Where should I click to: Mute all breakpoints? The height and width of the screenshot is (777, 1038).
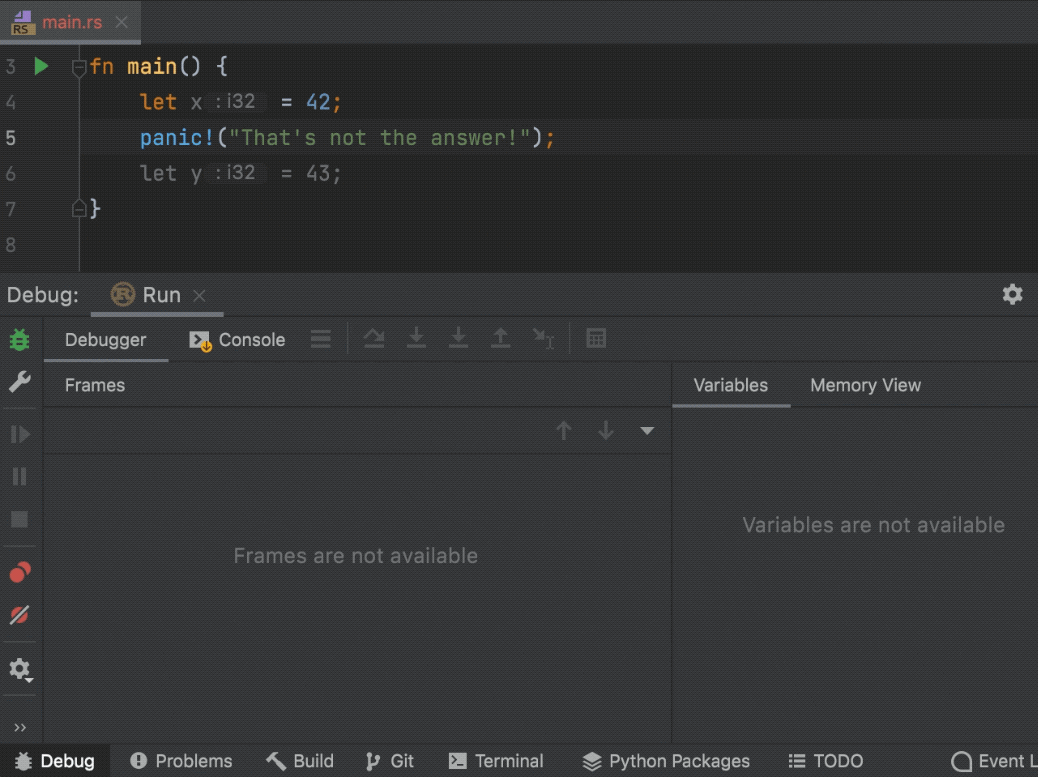click(20, 615)
